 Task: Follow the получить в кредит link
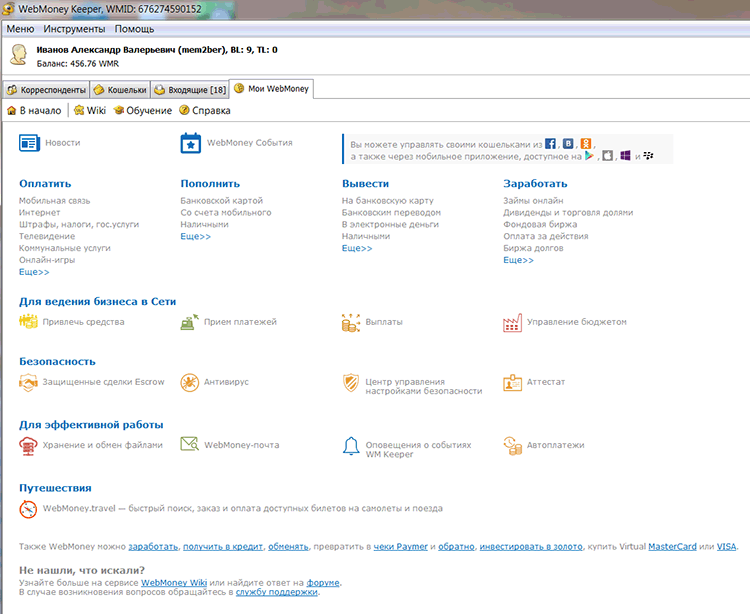click(223, 547)
